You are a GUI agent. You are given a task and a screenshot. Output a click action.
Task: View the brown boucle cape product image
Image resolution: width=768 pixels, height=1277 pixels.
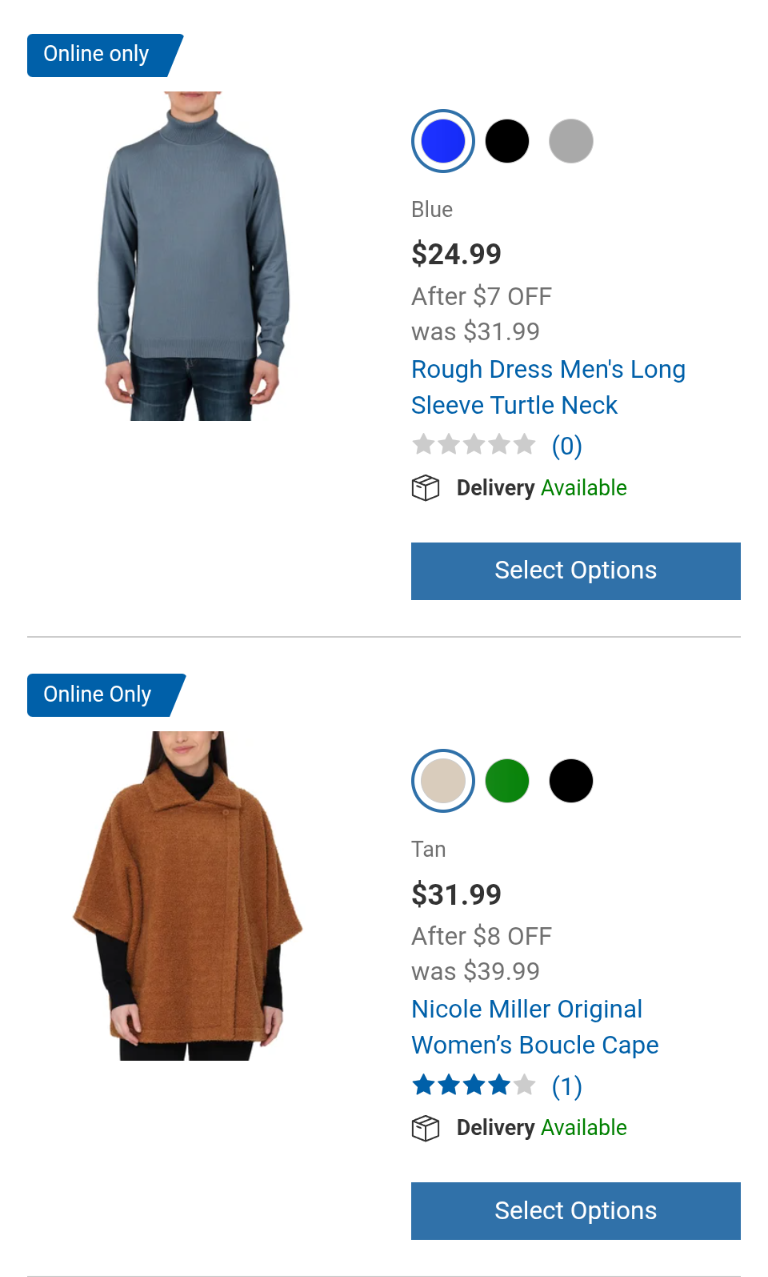tap(188, 896)
